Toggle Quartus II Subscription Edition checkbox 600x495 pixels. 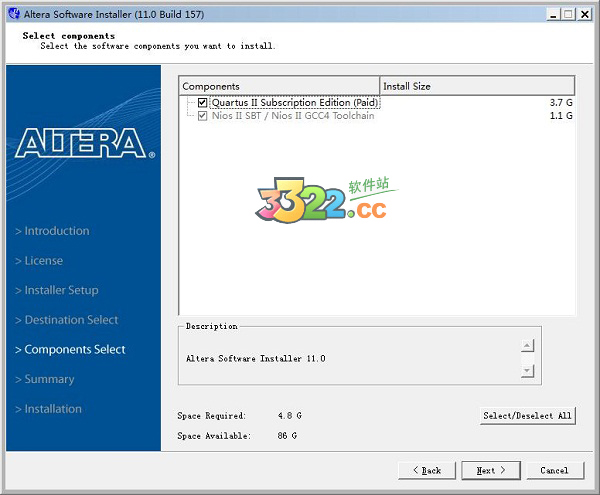pos(202,103)
